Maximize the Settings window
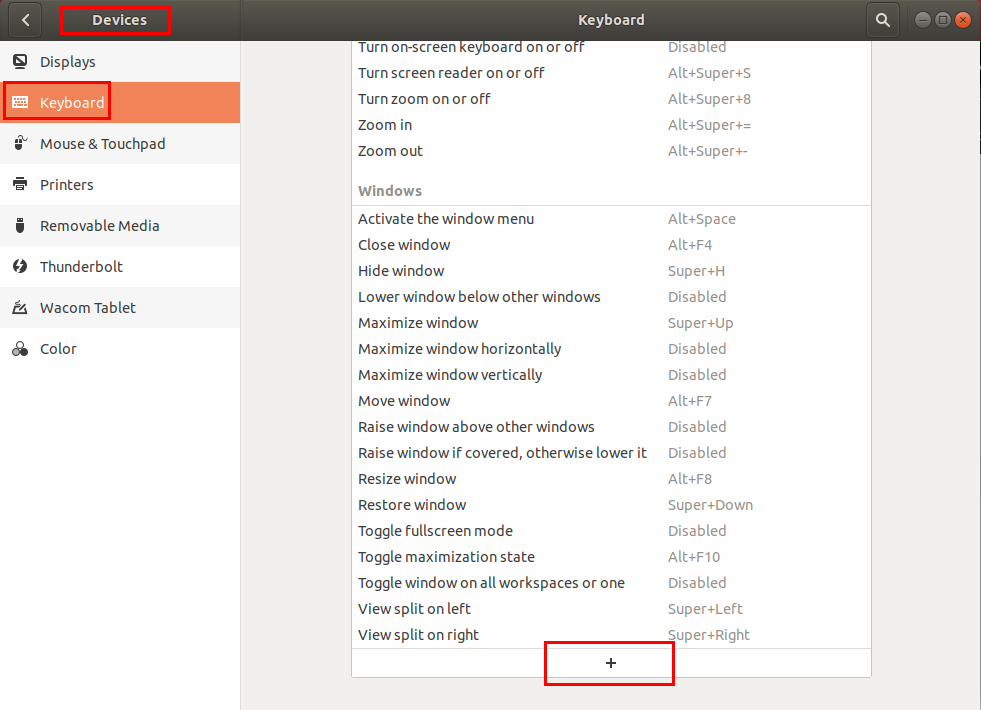 [943, 20]
